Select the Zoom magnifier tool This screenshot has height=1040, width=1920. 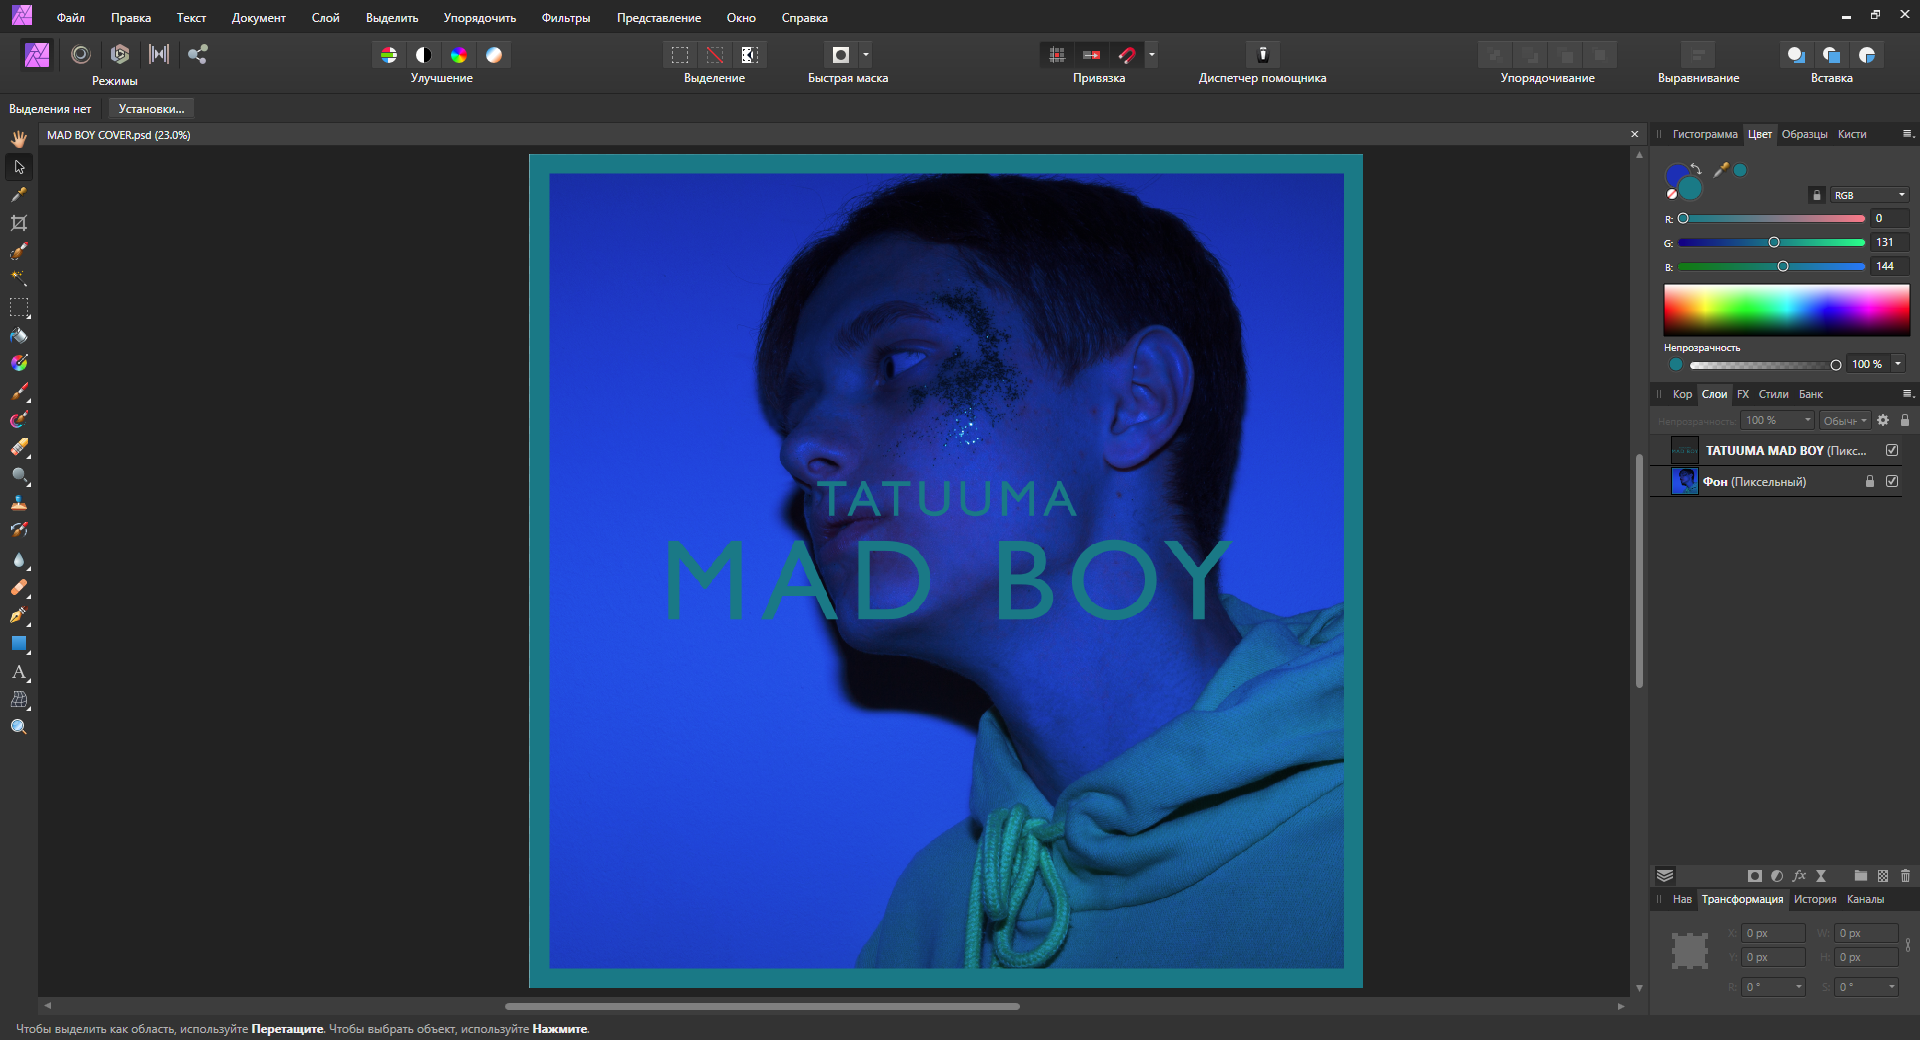click(19, 727)
